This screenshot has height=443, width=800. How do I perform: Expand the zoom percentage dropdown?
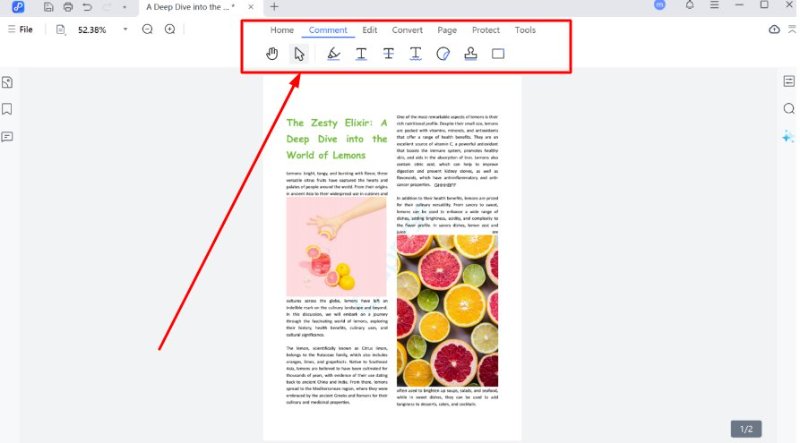125,30
